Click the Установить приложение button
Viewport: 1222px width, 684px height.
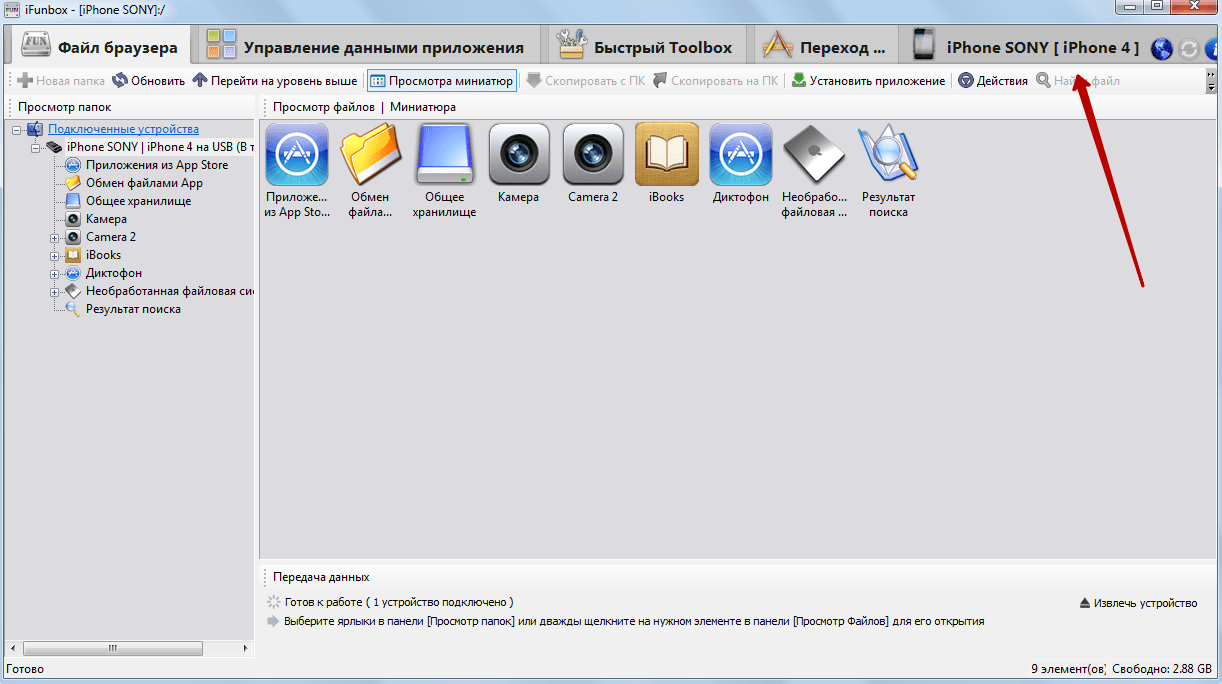(868, 81)
